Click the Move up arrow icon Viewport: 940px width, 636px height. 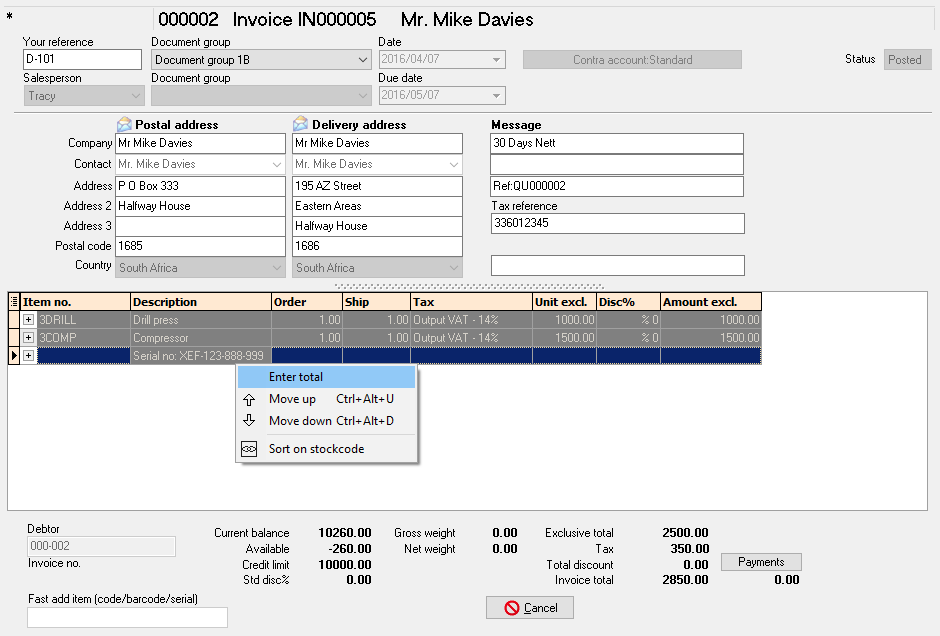pyautogui.click(x=250, y=399)
